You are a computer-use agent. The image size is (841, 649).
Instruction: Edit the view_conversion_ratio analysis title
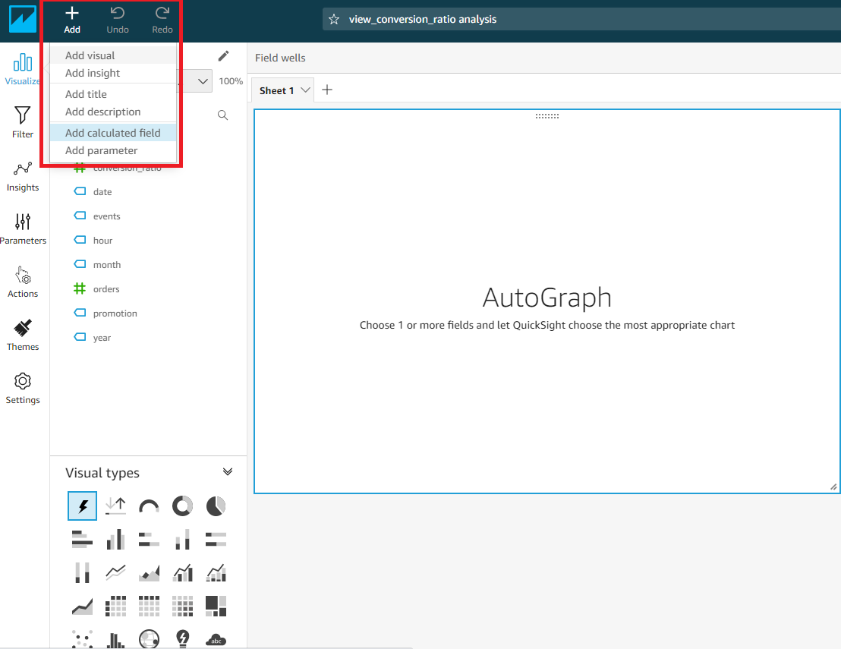(x=423, y=19)
